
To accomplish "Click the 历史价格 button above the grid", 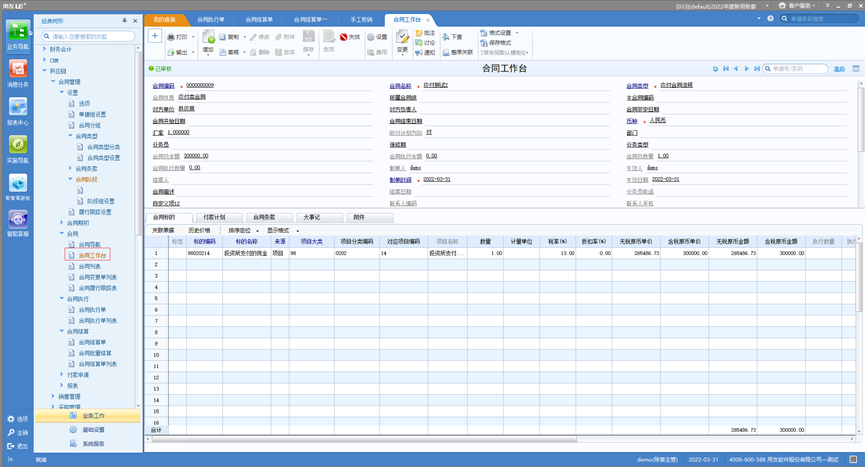I will 199,230.
